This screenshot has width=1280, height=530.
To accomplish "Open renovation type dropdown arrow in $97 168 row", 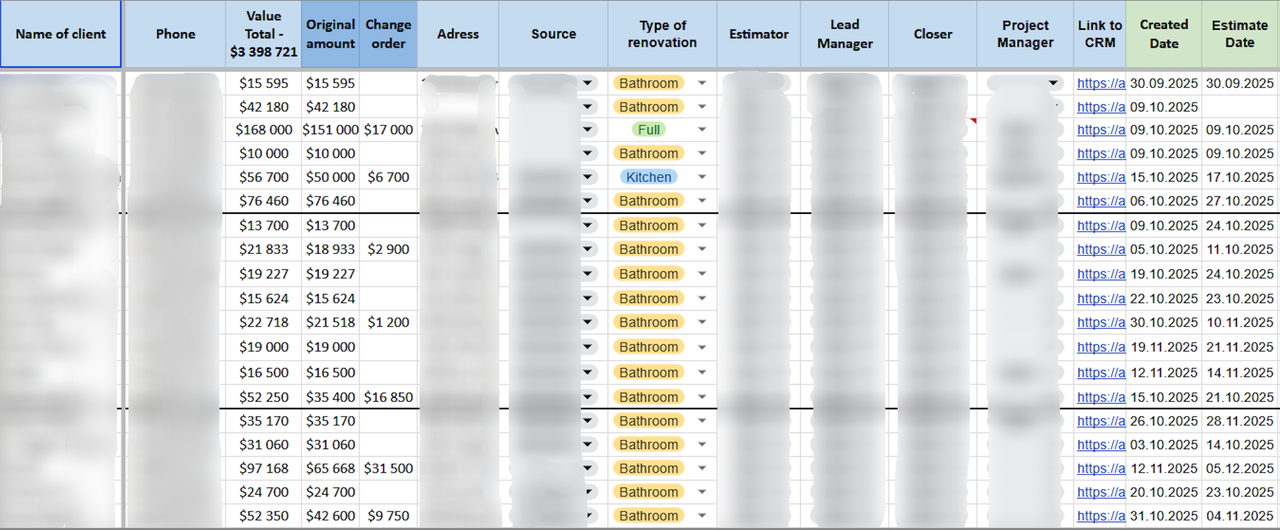I will (702, 469).
